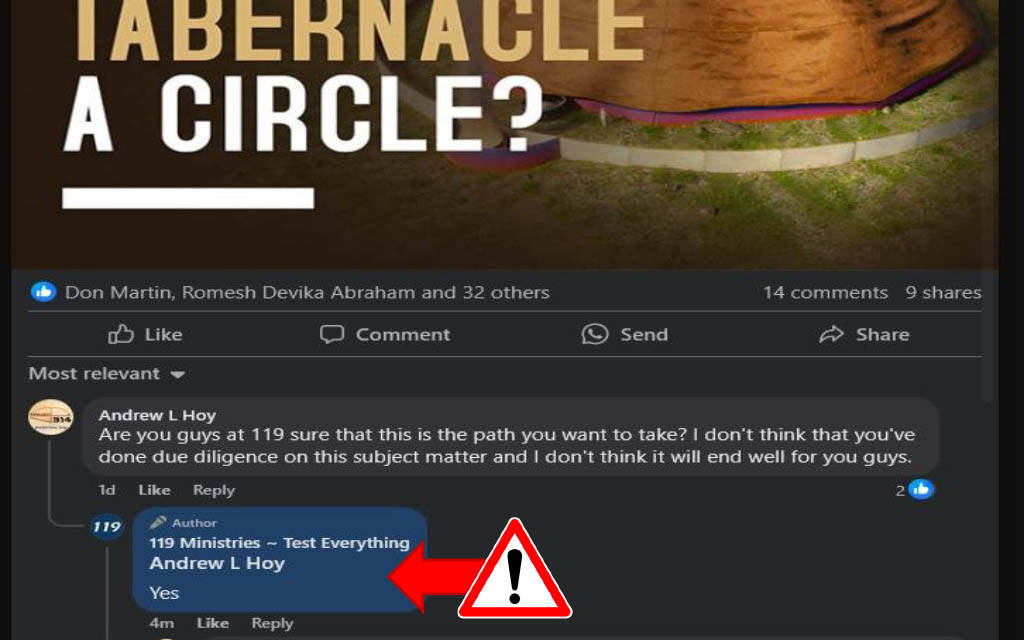View the 9 shares list
The height and width of the screenshot is (640, 1024).
point(943,292)
